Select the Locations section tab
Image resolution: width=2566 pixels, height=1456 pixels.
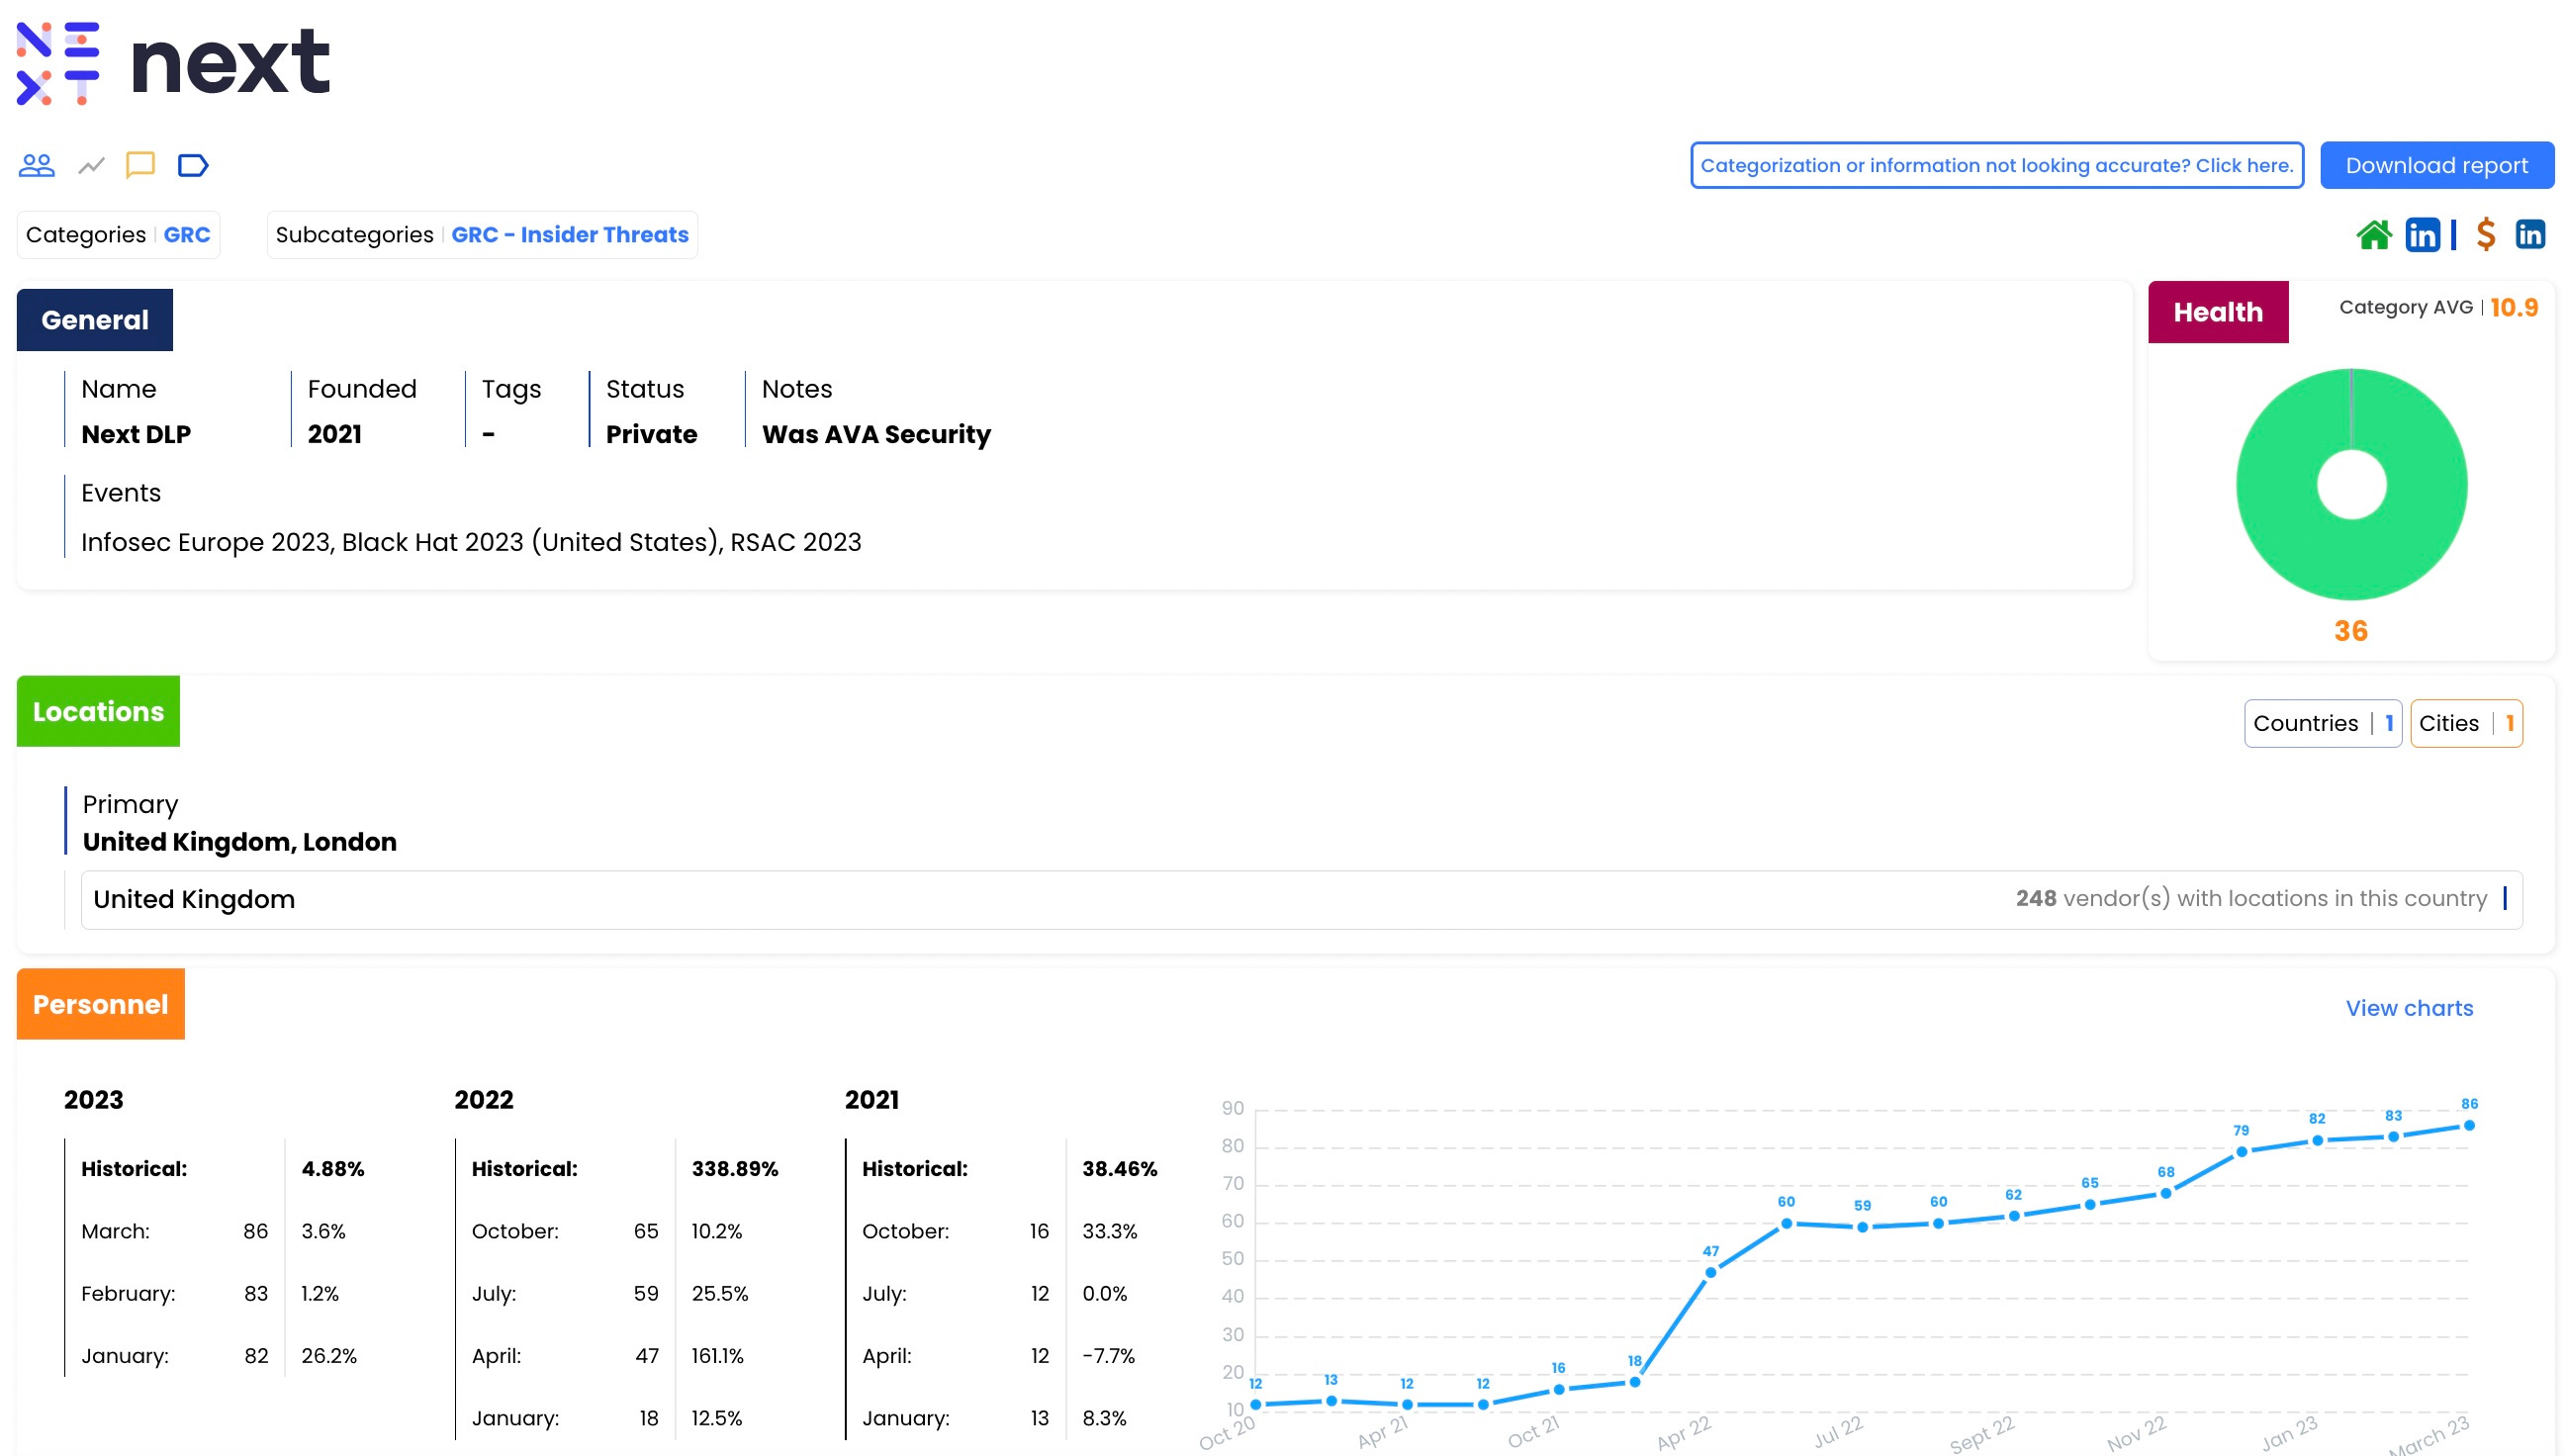tap(98, 711)
